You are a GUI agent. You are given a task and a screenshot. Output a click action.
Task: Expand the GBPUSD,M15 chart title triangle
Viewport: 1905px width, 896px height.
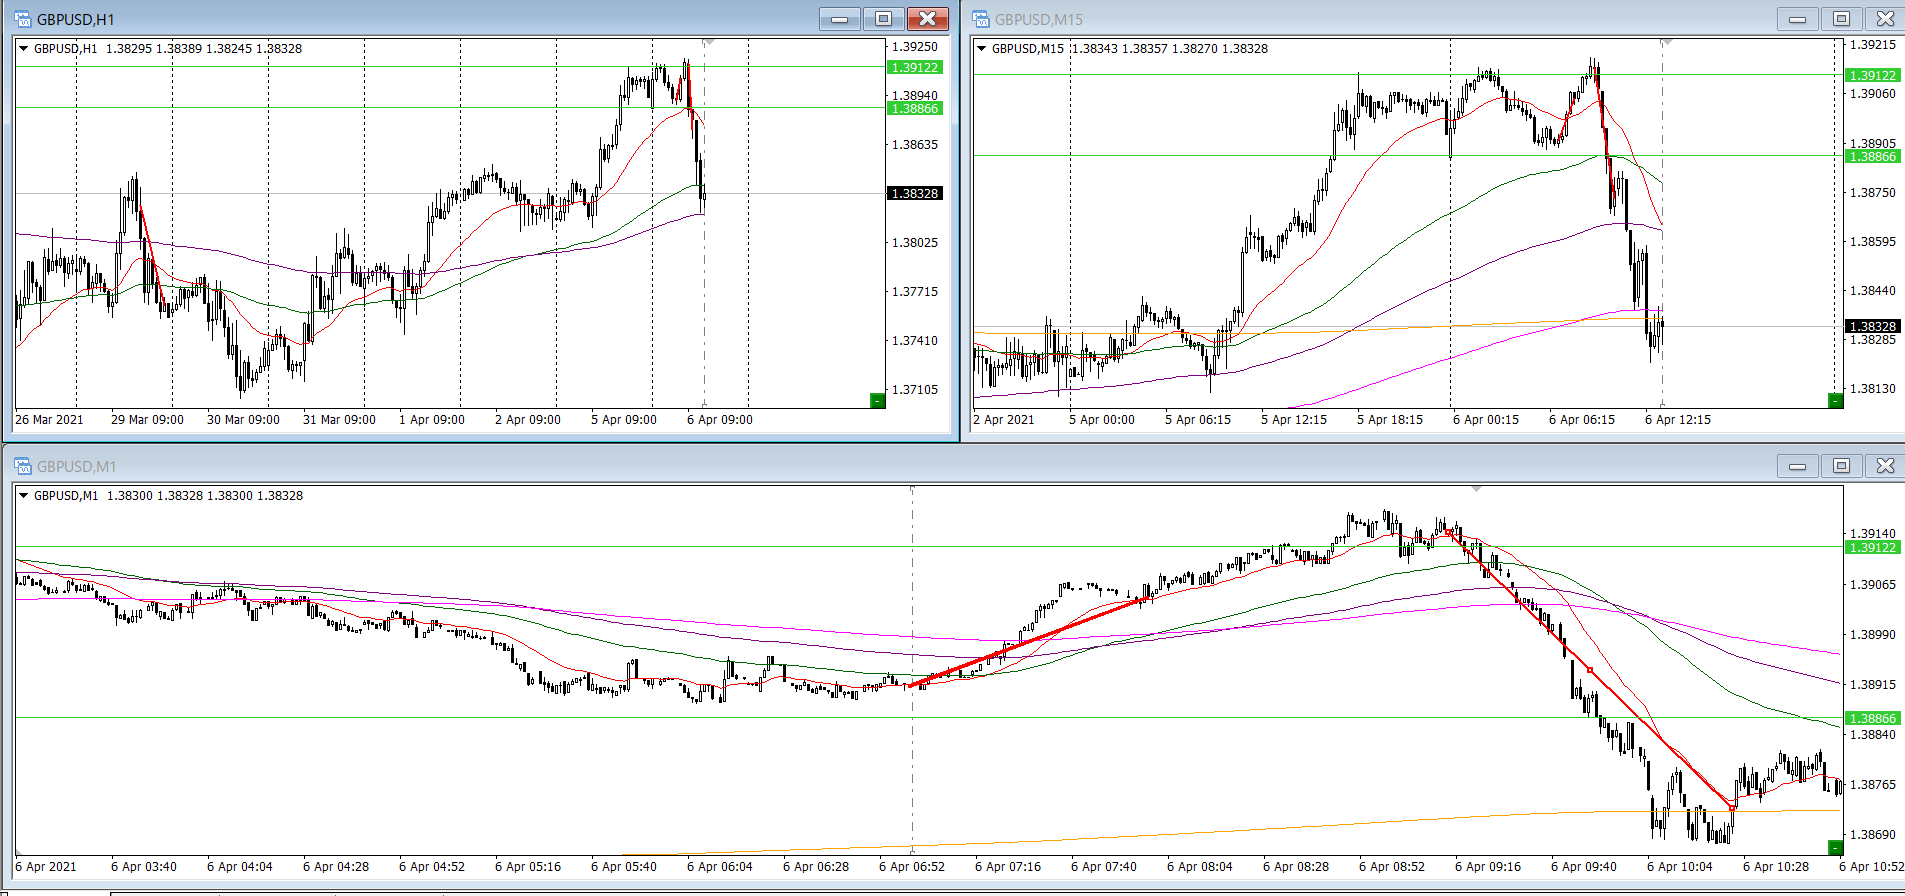(982, 48)
